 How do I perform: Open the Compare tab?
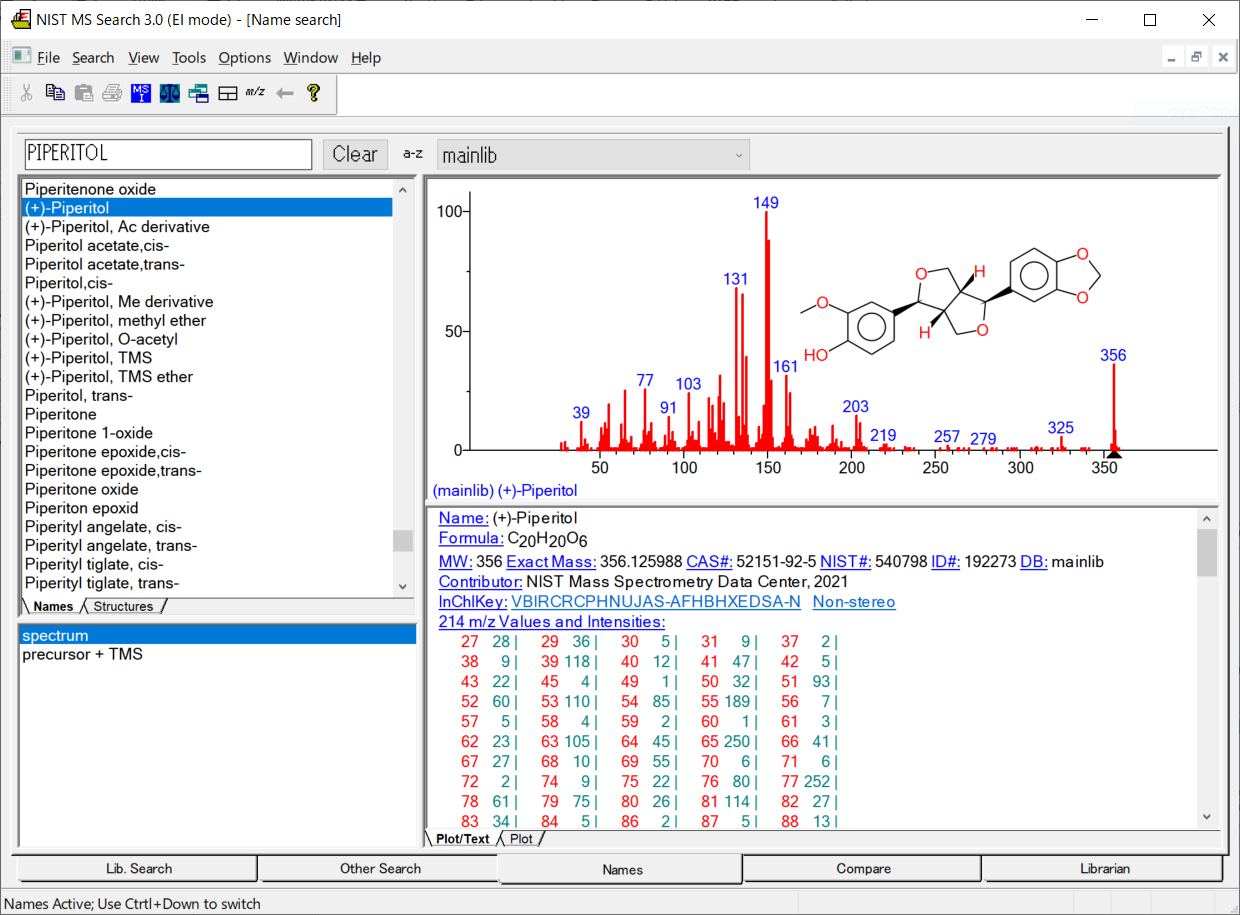pyautogui.click(x=863, y=868)
